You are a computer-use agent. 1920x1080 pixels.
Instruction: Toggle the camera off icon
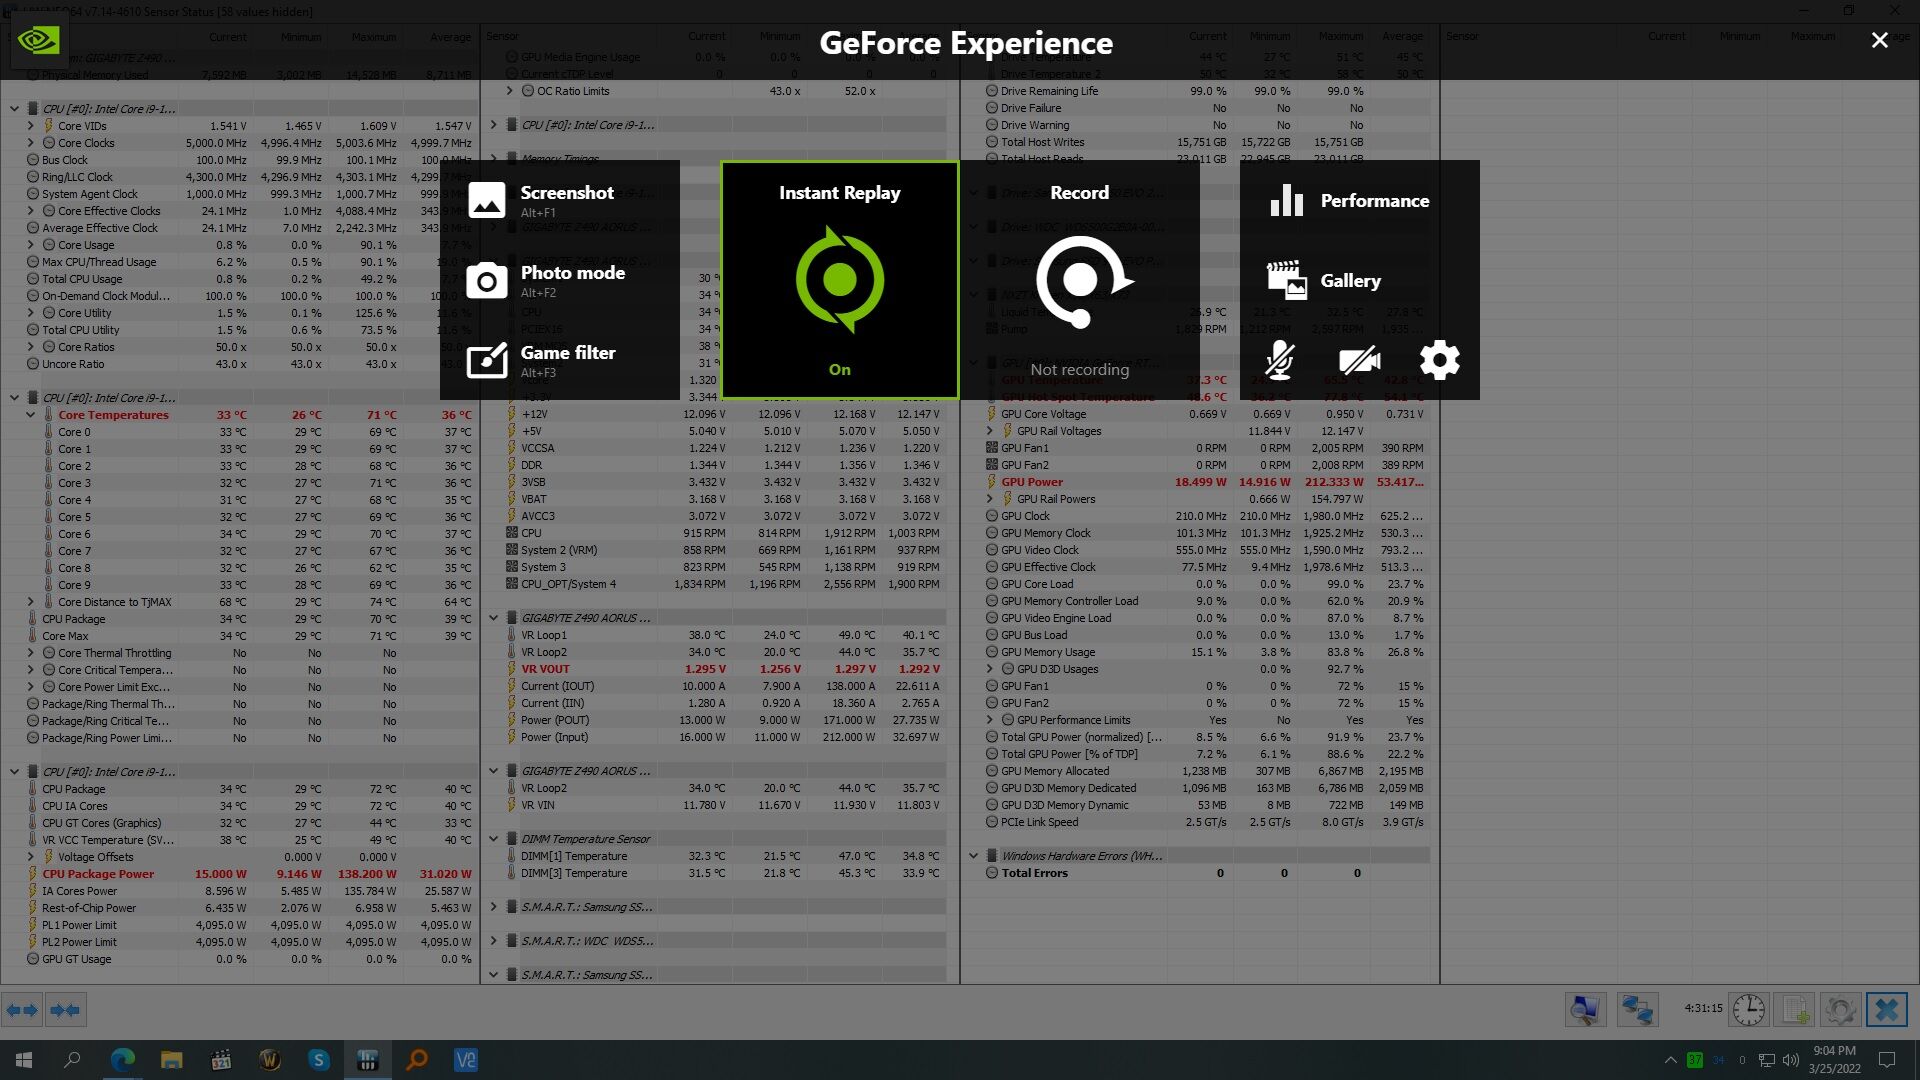(x=1360, y=360)
